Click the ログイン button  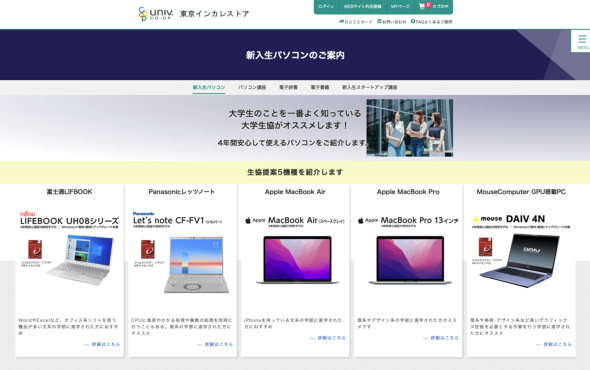pyautogui.click(x=326, y=6)
